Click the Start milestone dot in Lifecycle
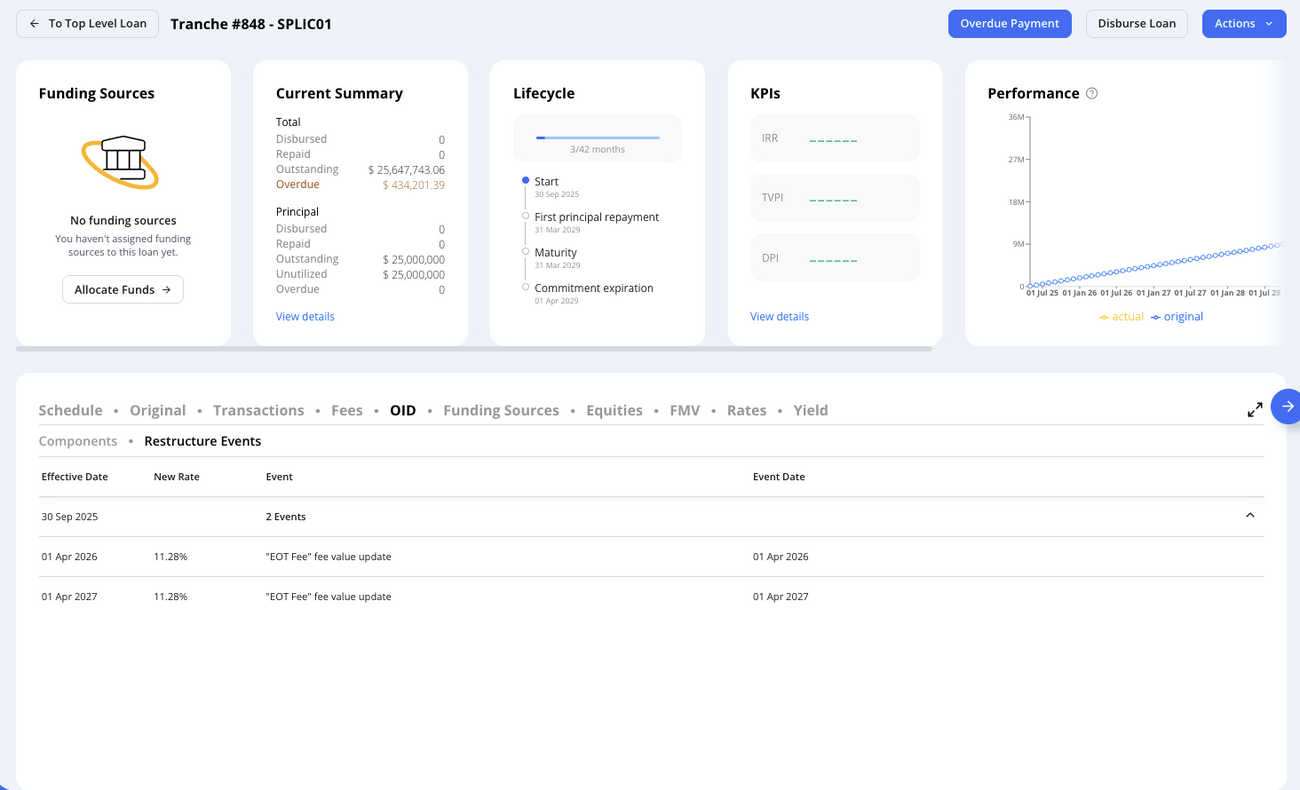The image size is (1300, 790). point(524,181)
